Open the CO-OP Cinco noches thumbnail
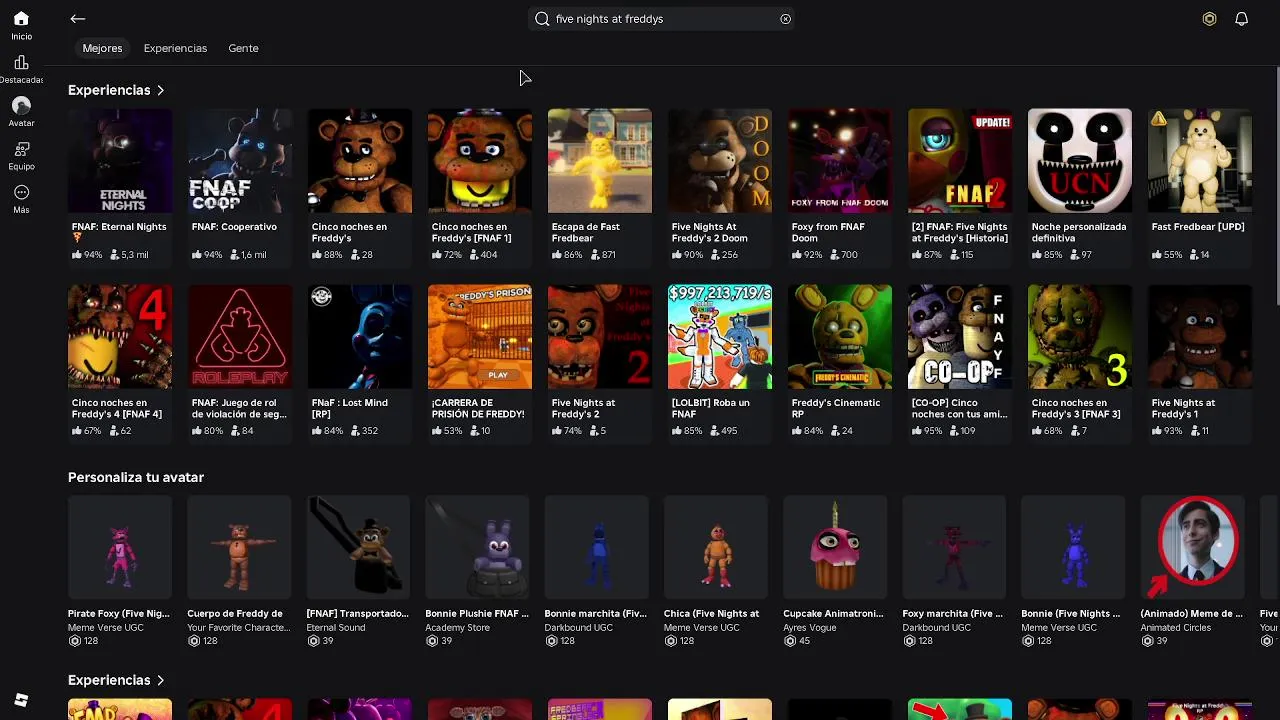Image resolution: width=1280 pixels, height=720 pixels. [x=960, y=336]
